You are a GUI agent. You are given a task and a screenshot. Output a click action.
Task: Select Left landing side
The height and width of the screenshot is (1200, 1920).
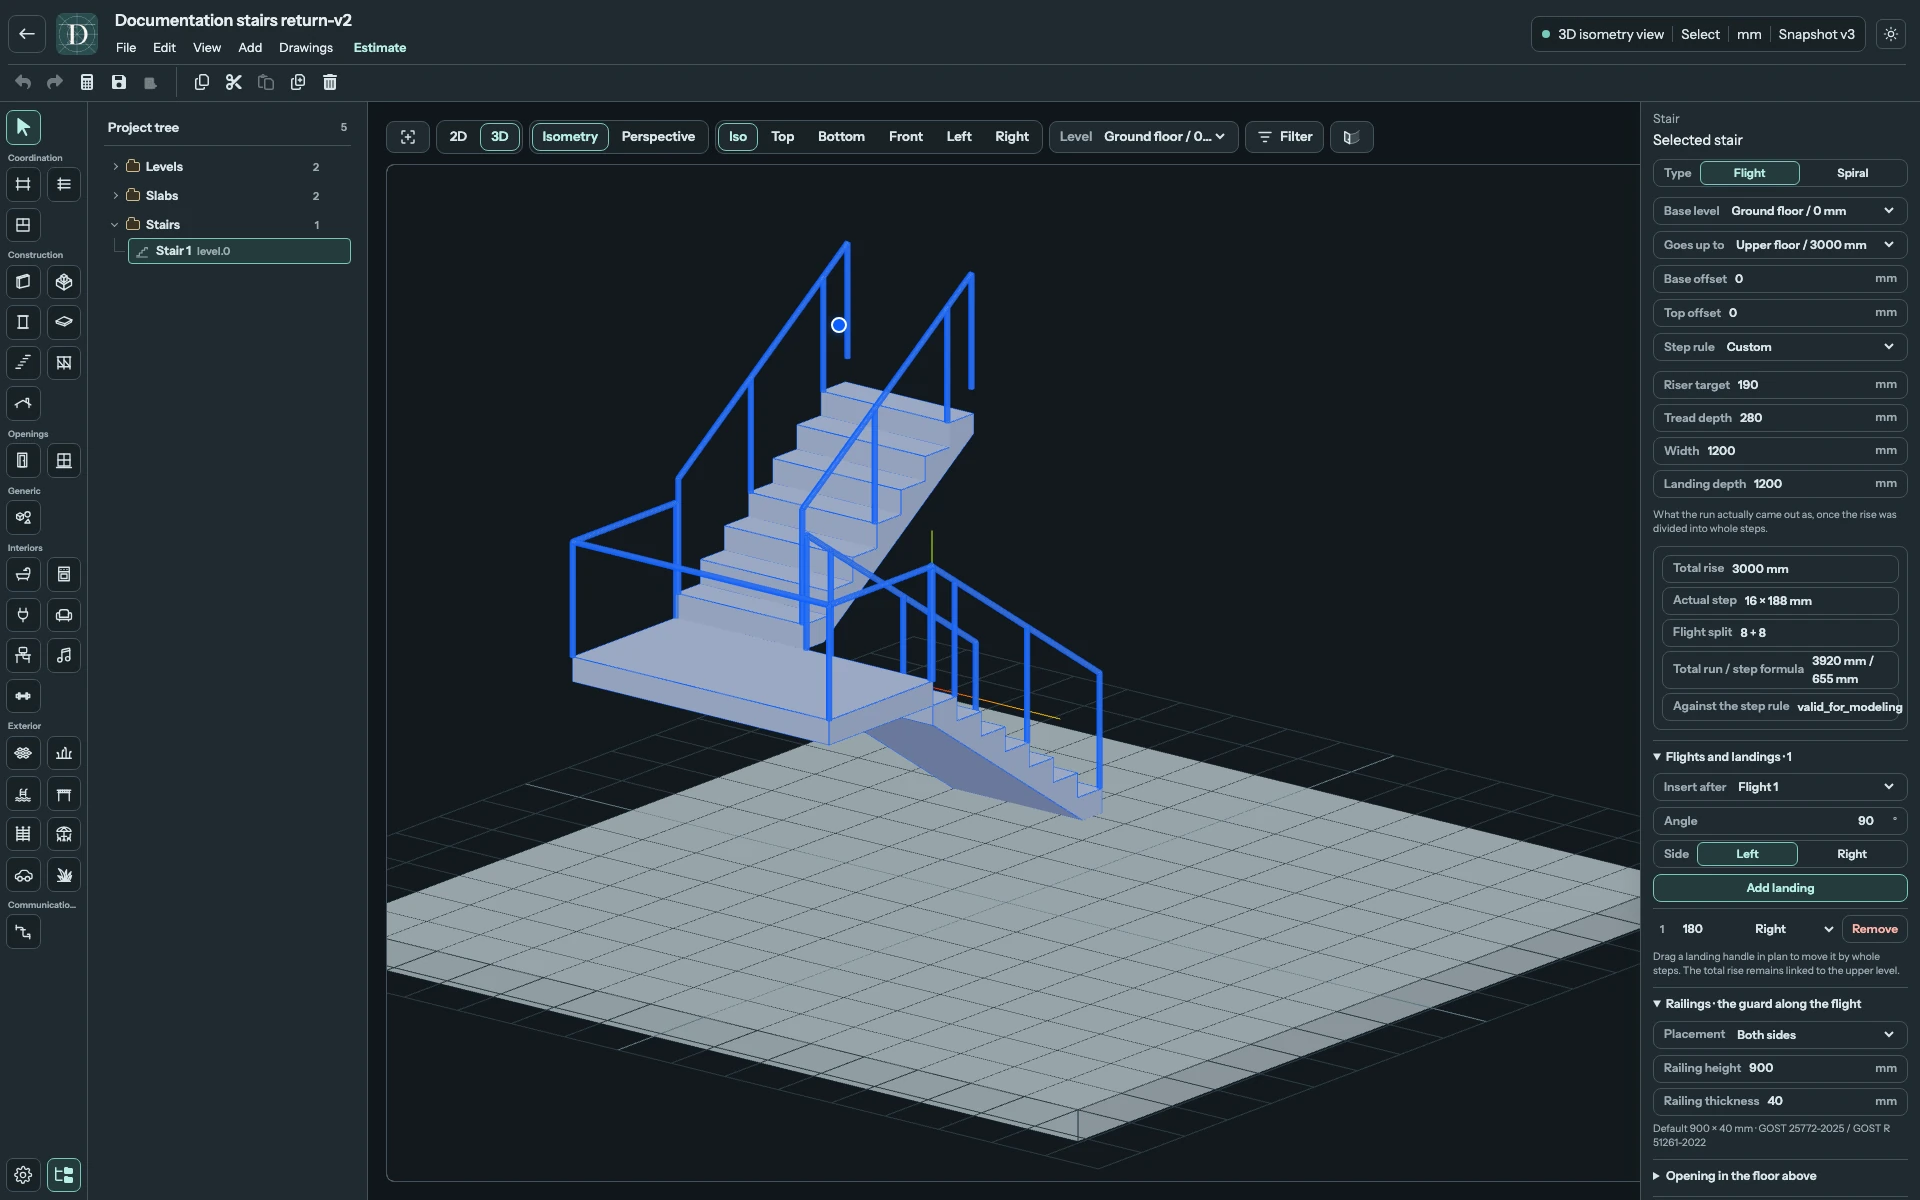click(1747, 854)
